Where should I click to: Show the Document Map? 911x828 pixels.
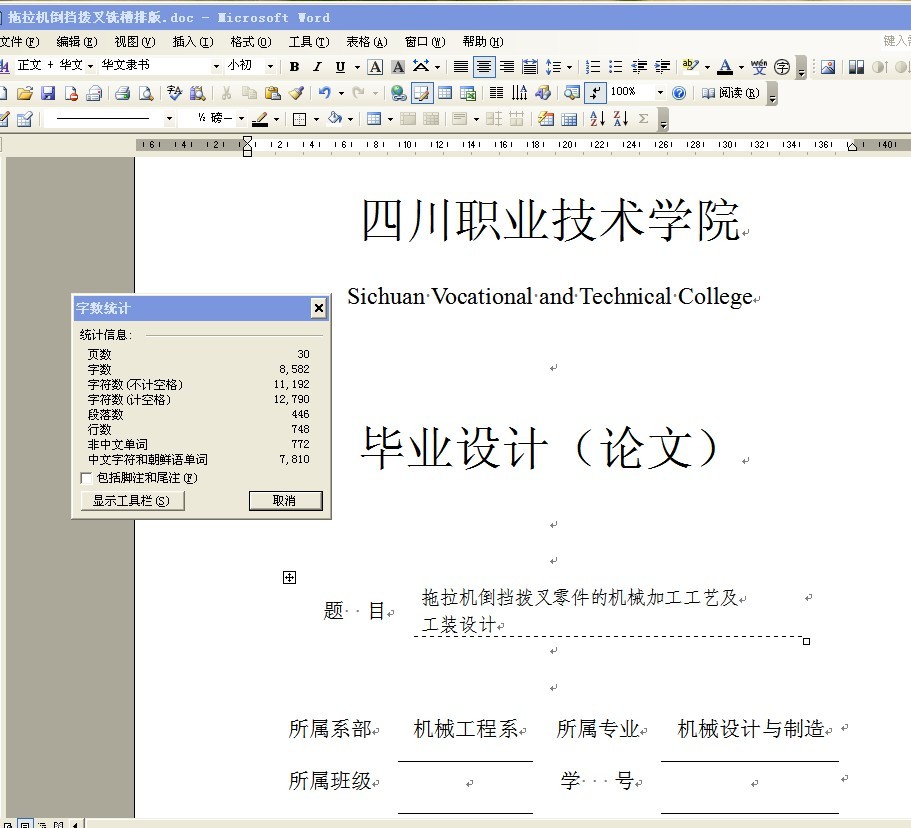[x=572, y=93]
